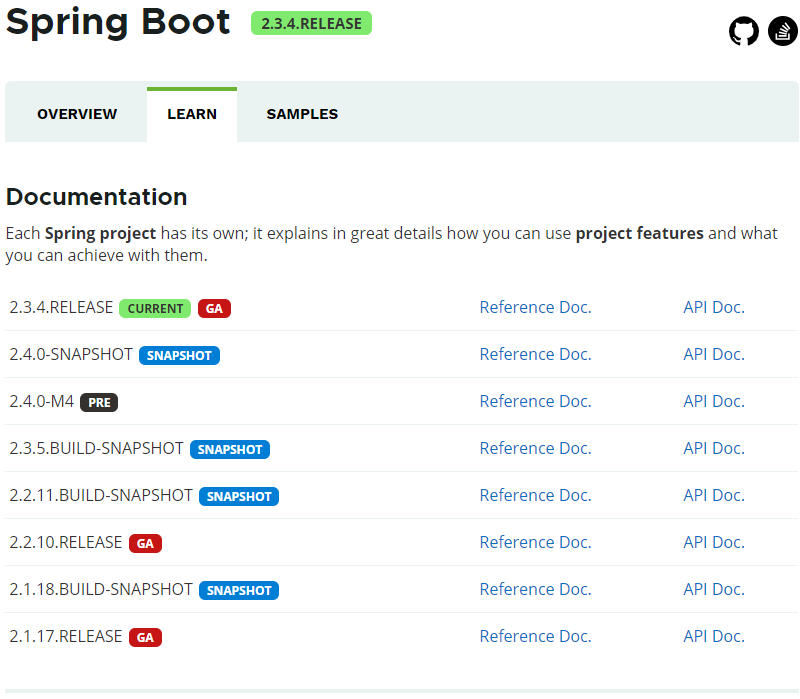
Task: Open API Doc. for 2.2.11.BUILD-SNAPSHOT
Action: pyautogui.click(x=714, y=495)
